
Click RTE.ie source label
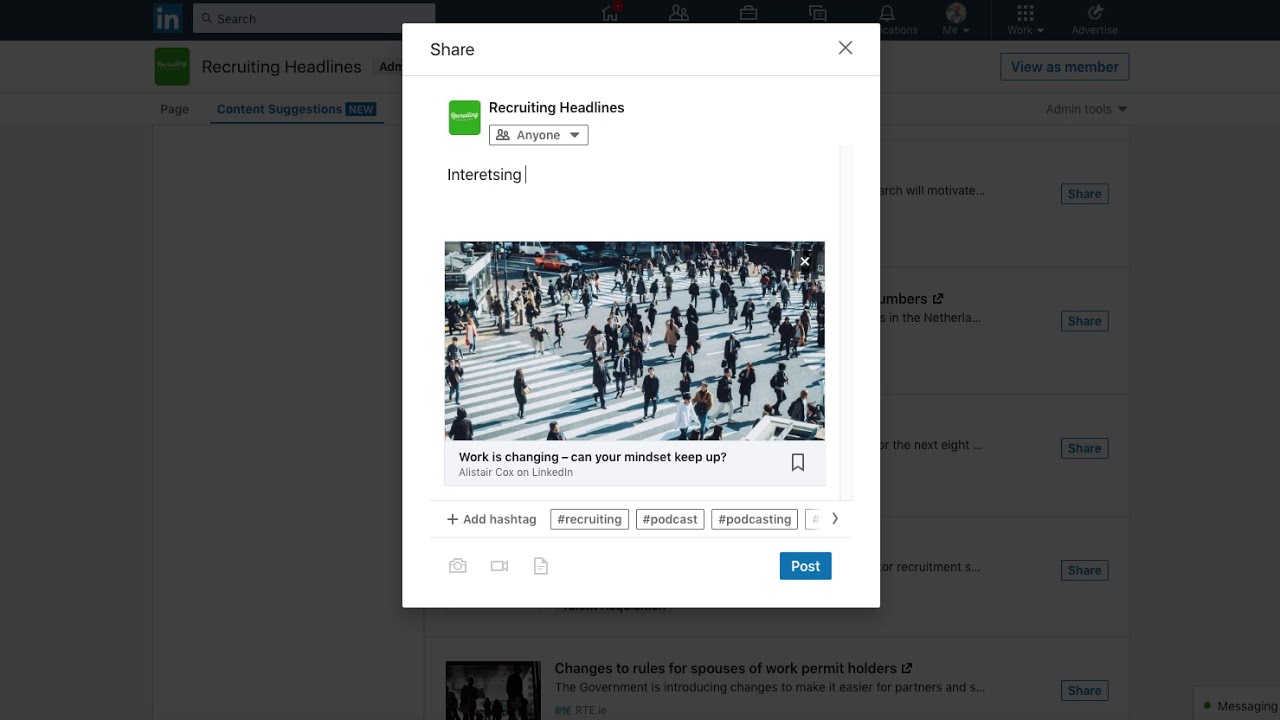tap(590, 710)
